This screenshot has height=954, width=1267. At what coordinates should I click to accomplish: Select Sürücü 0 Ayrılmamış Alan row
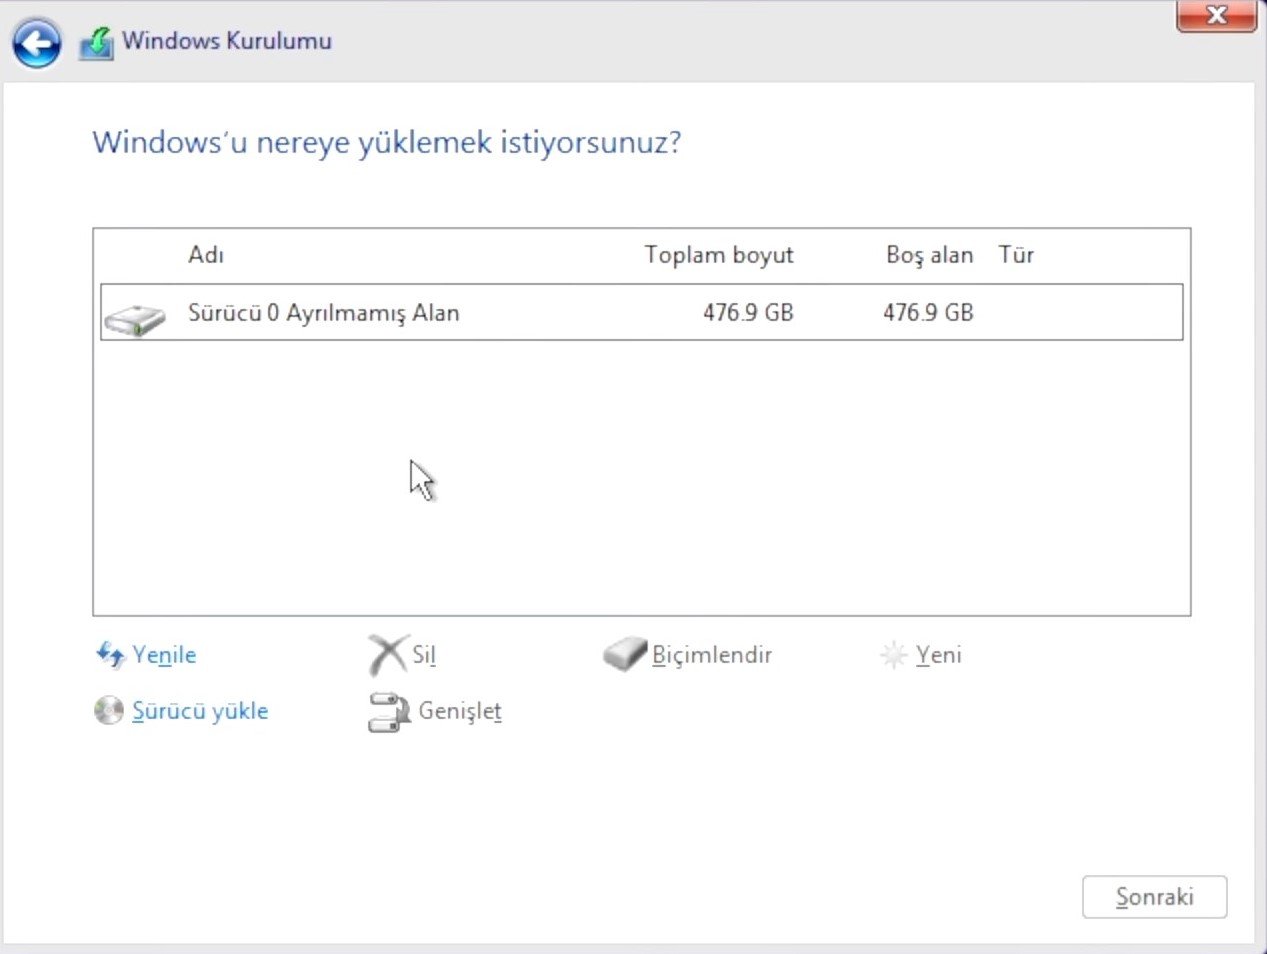(641, 313)
